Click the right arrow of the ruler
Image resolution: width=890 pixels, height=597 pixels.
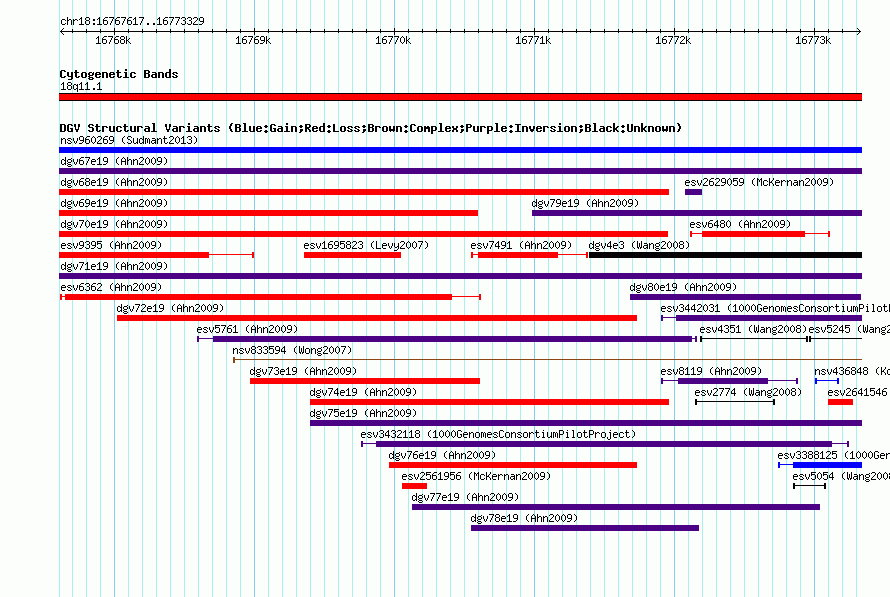(x=859, y=31)
